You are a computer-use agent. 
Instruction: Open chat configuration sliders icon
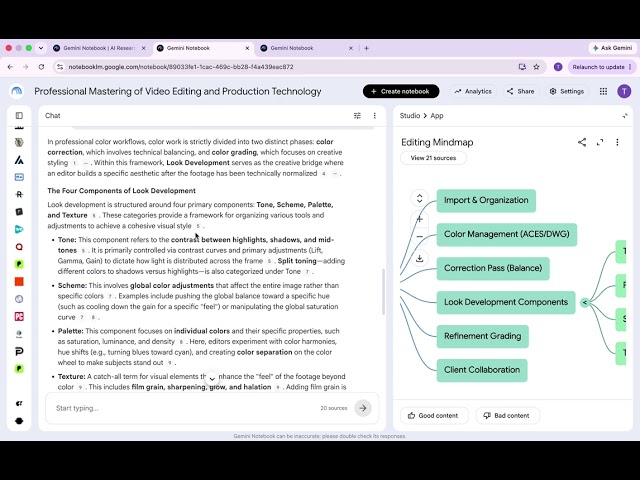click(x=357, y=116)
